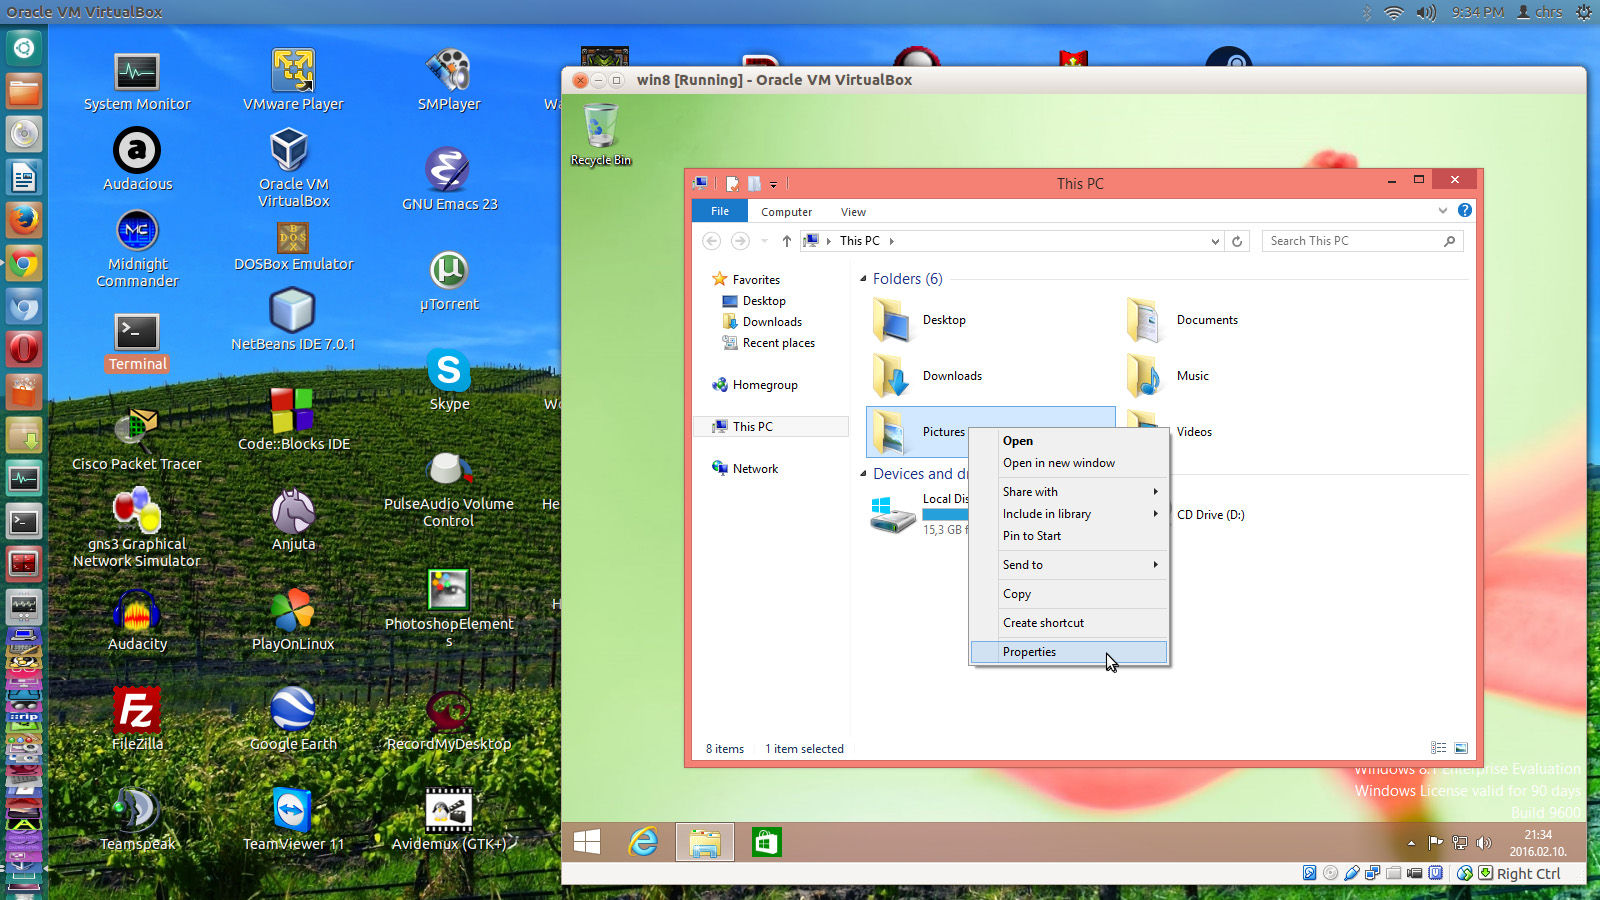Click Search This PC field
Viewport: 1600px width, 900px height.
click(x=1362, y=241)
